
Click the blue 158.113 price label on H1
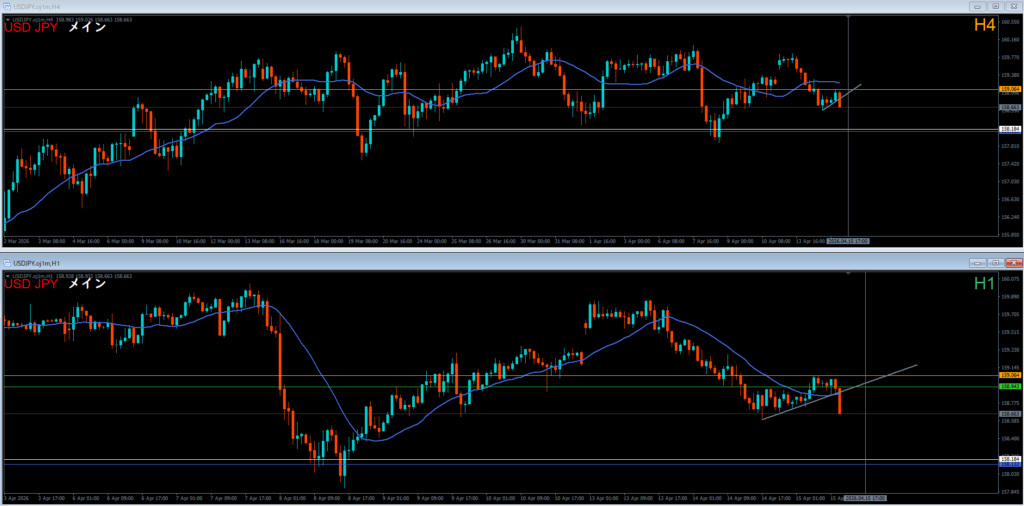[1009, 464]
